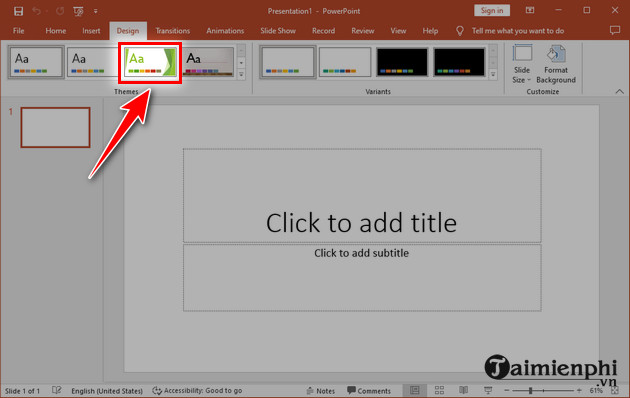Expand the full Themes gallery
The width and height of the screenshot is (630, 398).
241,74
